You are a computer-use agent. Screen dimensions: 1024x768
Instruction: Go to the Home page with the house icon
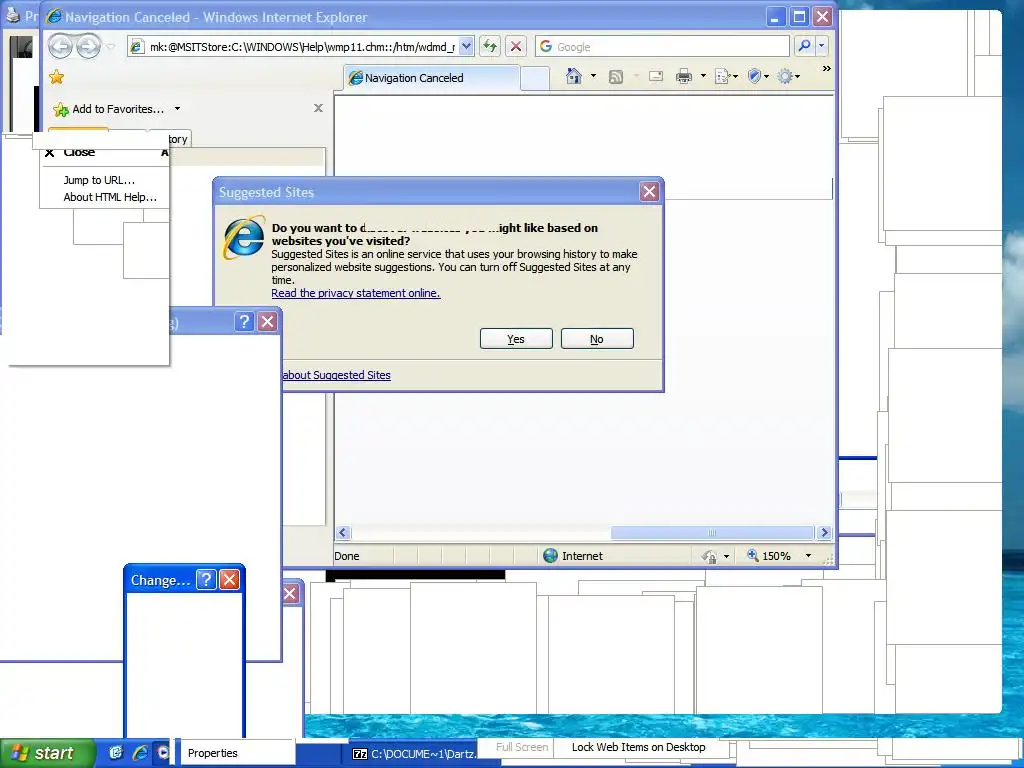coord(573,76)
